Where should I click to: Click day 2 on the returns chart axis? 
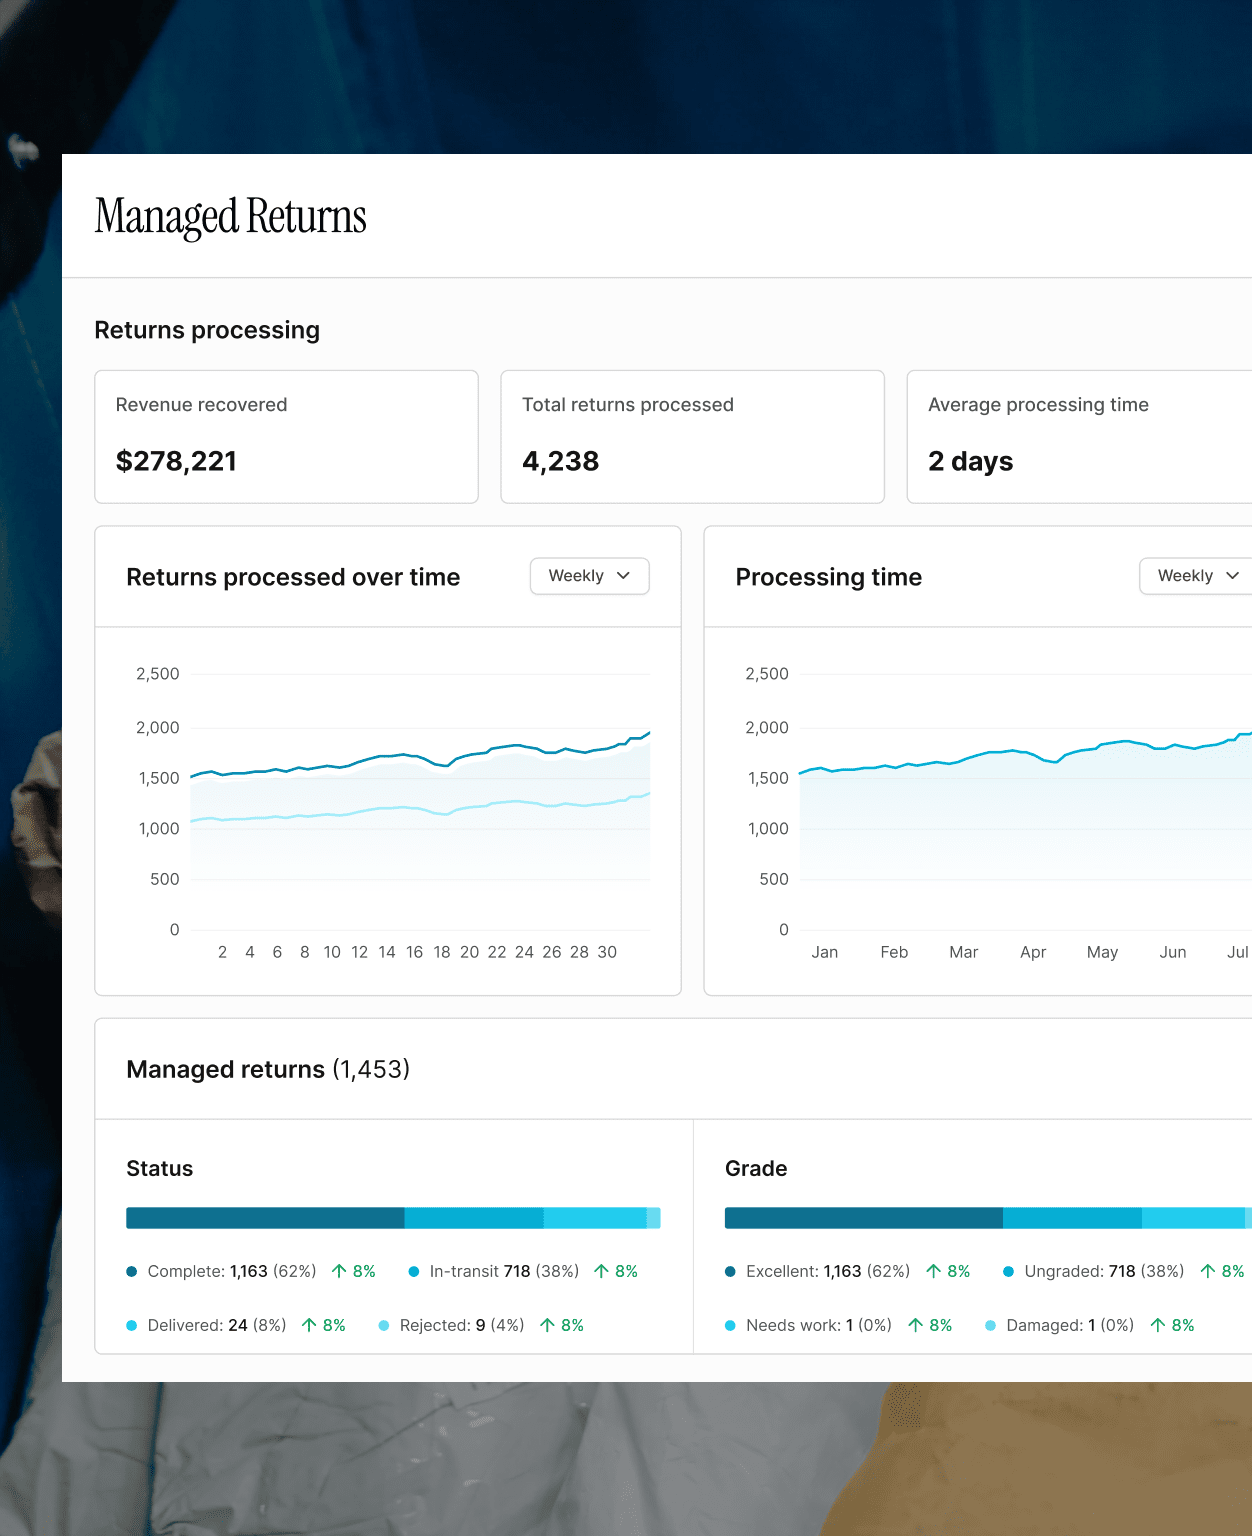(x=222, y=952)
